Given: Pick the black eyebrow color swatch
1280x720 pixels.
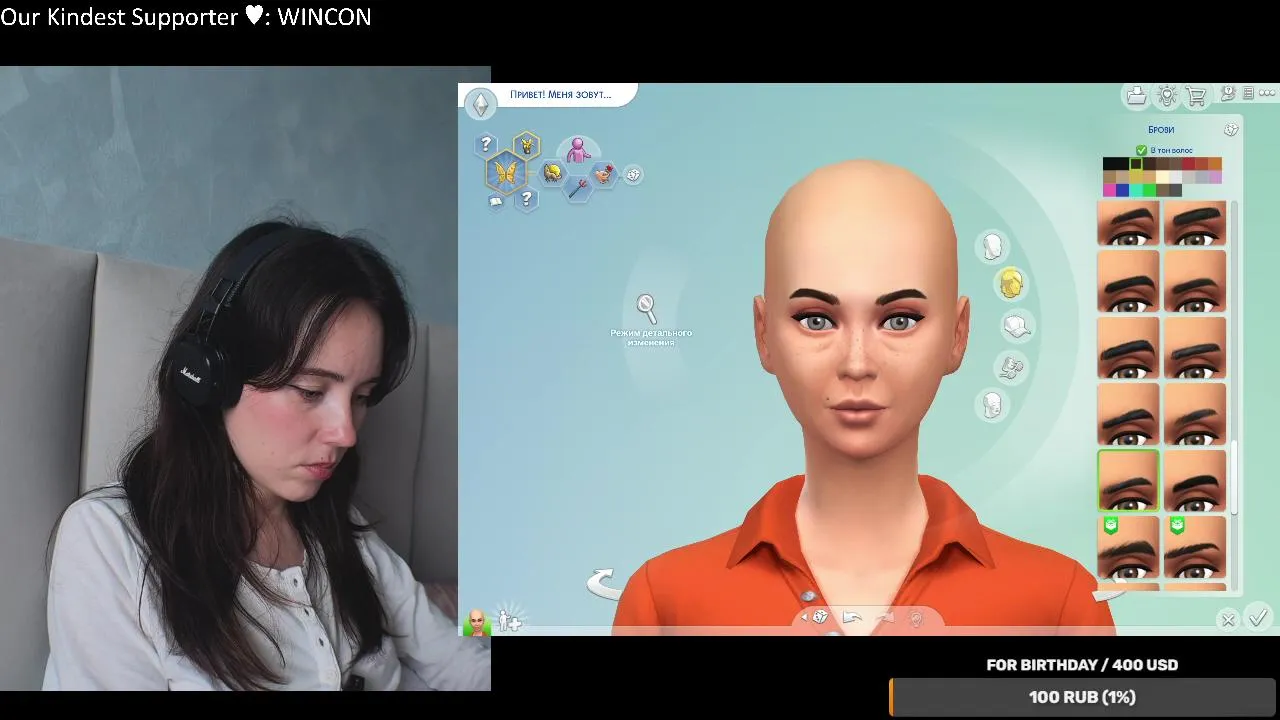Looking at the screenshot, I should (1109, 164).
